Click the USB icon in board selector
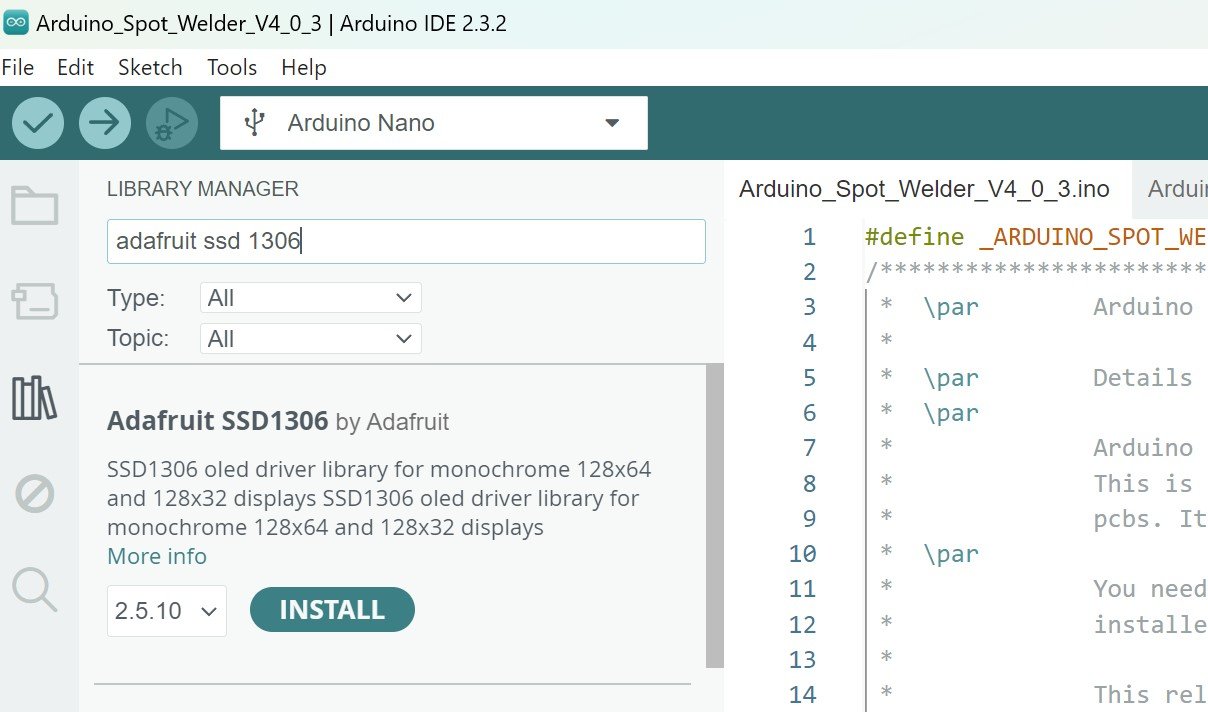The width and height of the screenshot is (1208, 712). point(255,123)
